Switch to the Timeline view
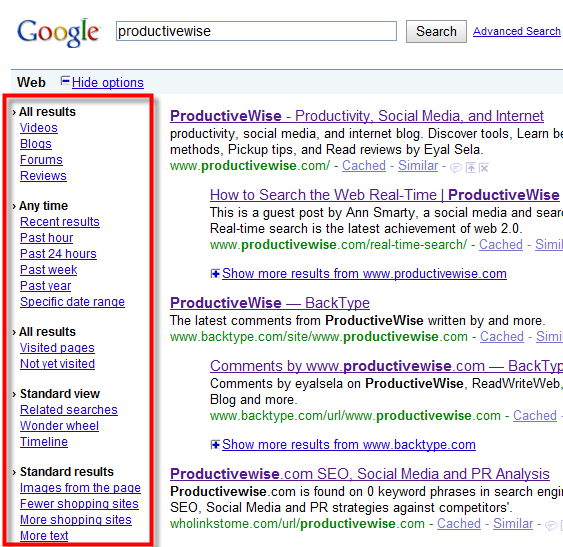The width and height of the screenshot is (563, 547). (44, 442)
